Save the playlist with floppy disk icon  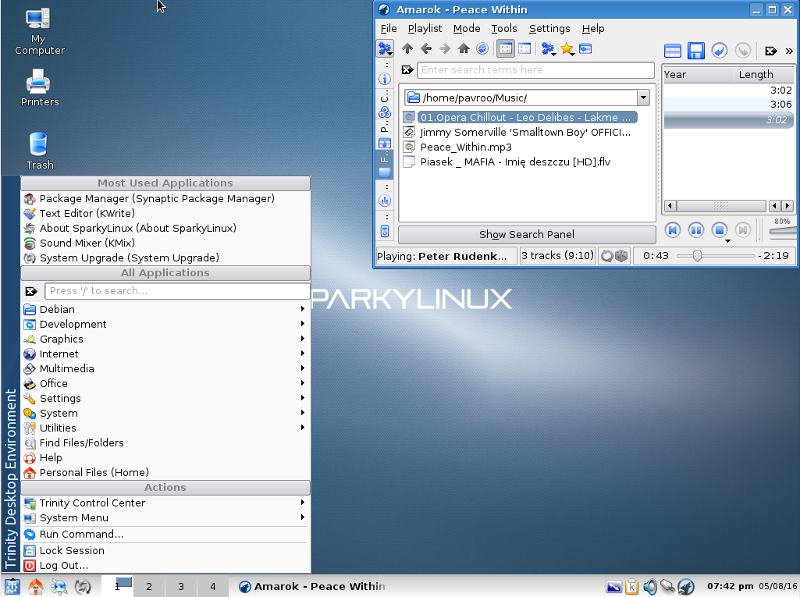point(696,51)
